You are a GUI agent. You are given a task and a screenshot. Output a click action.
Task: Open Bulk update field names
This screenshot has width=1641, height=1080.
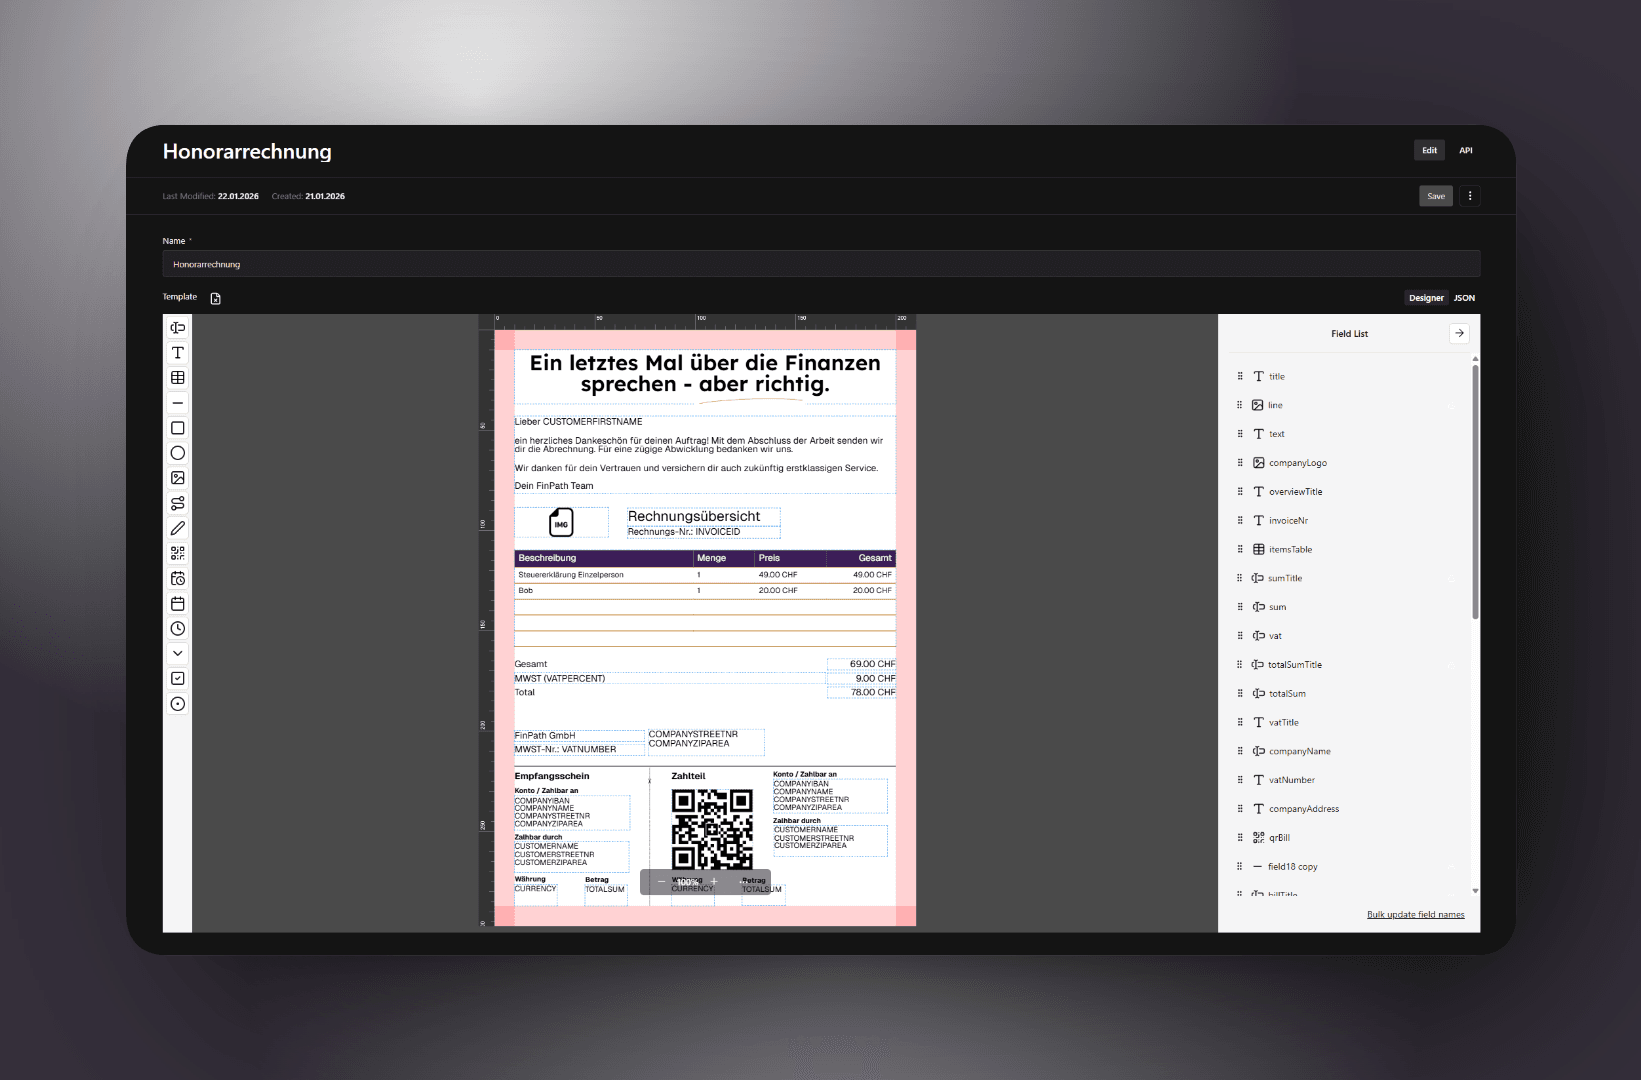point(1415,914)
